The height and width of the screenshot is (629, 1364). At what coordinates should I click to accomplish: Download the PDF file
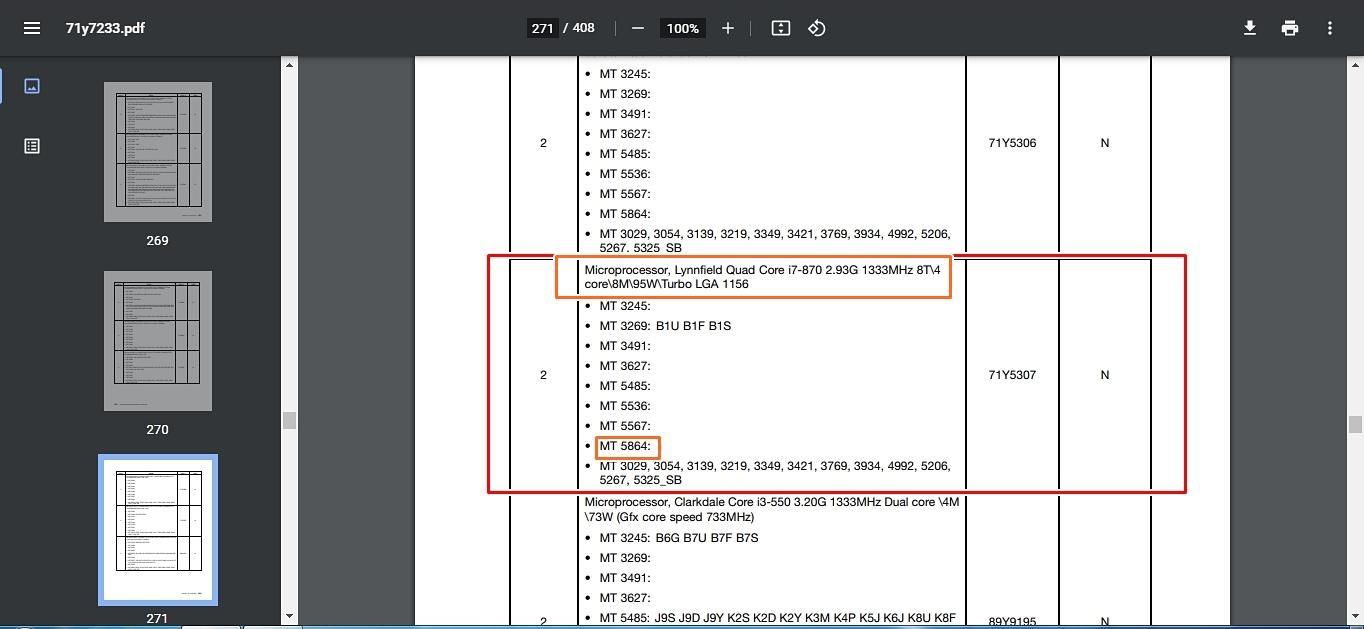click(1250, 28)
